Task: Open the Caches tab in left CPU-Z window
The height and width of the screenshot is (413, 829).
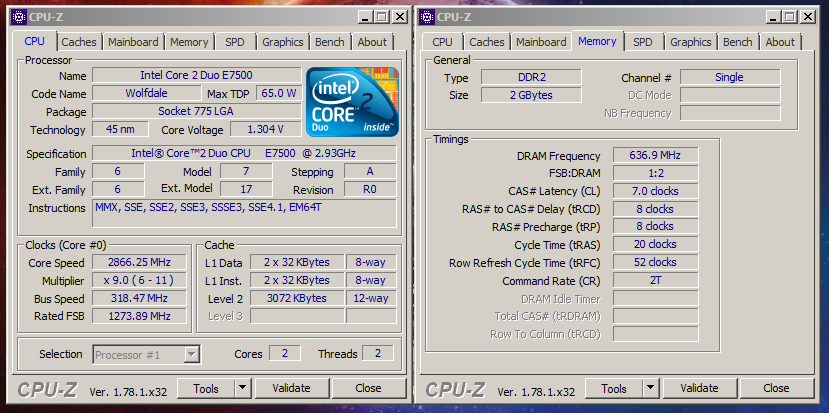Action: click(x=79, y=42)
